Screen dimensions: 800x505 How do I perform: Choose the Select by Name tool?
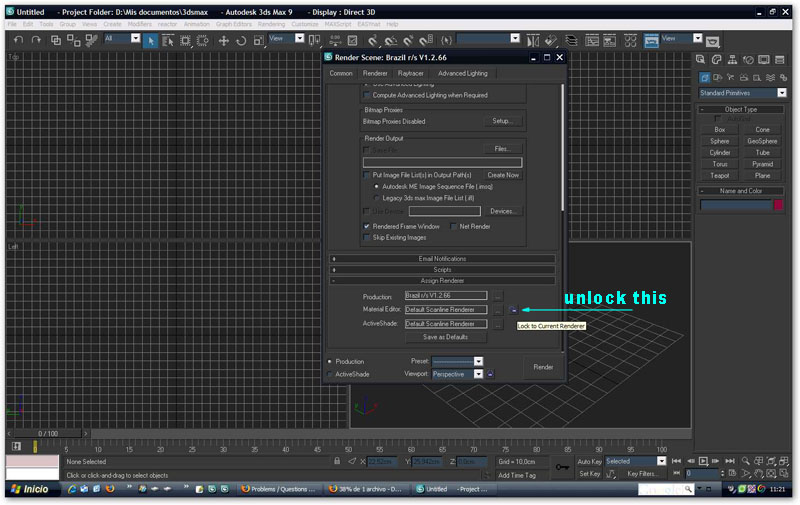168,40
